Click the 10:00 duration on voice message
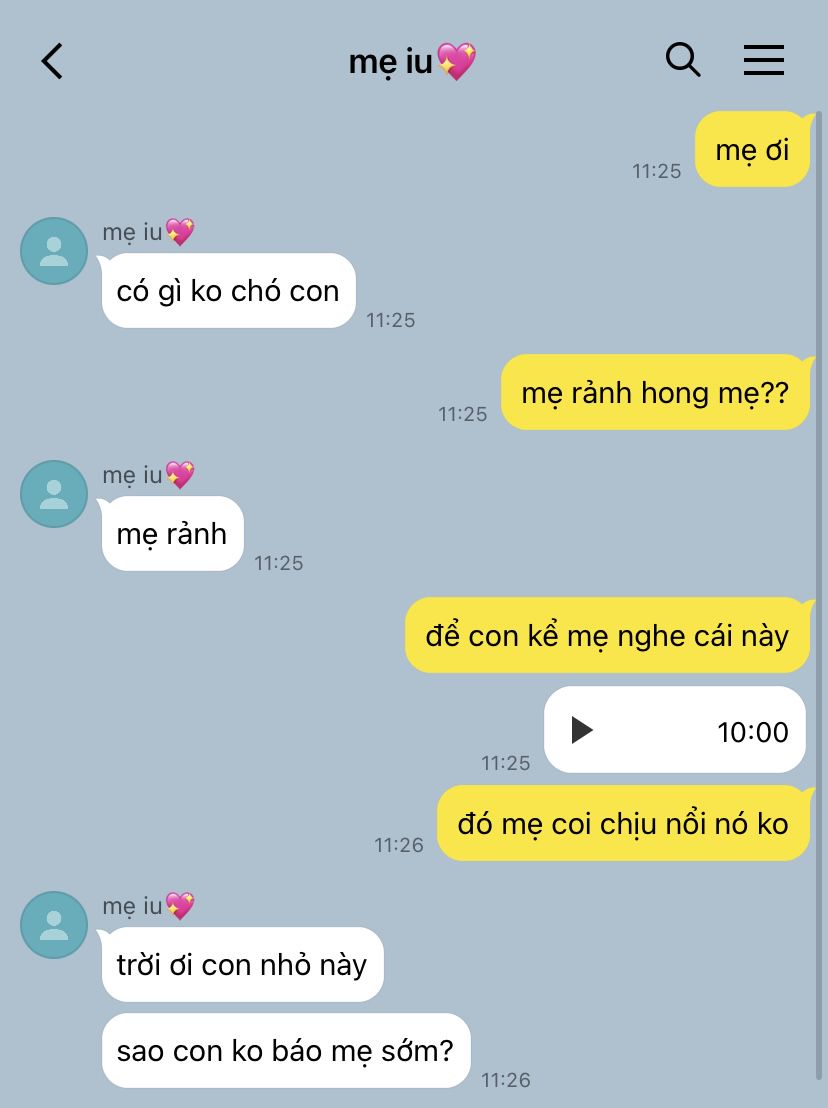The width and height of the screenshot is (828, 1108). pyautogui.click(x=752, y=731)
